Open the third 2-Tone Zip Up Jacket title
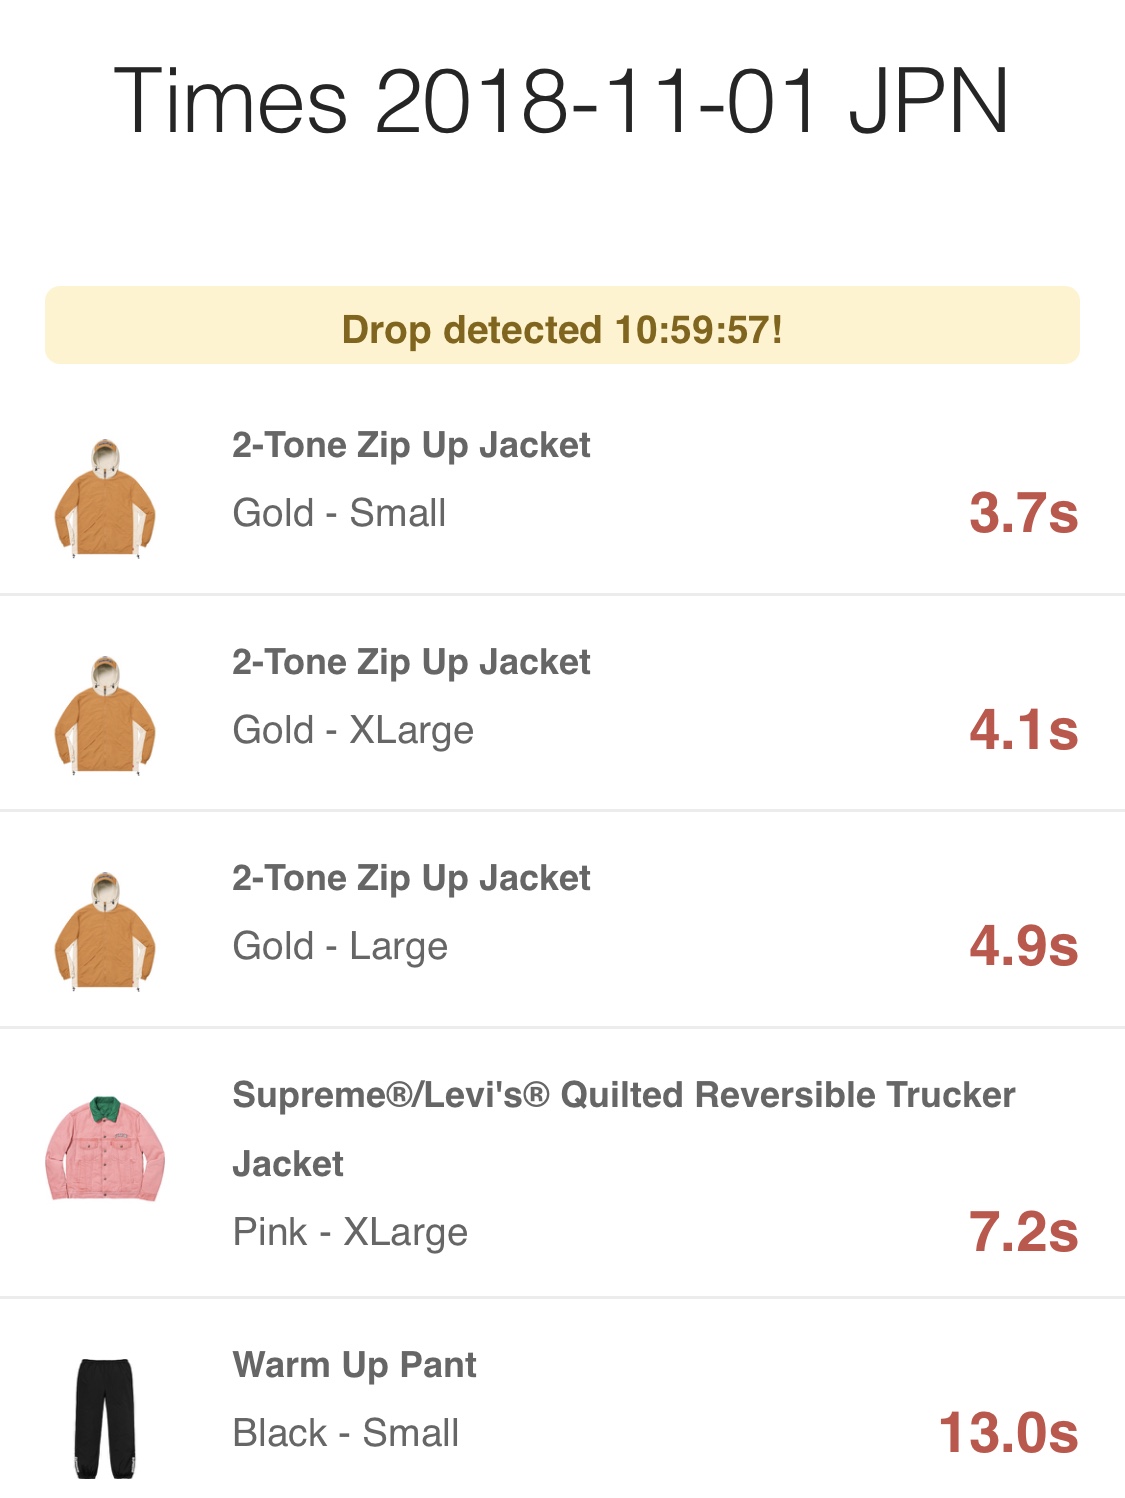The width and height of the screenshot is (1125, 1498). [x=411, y=878]
